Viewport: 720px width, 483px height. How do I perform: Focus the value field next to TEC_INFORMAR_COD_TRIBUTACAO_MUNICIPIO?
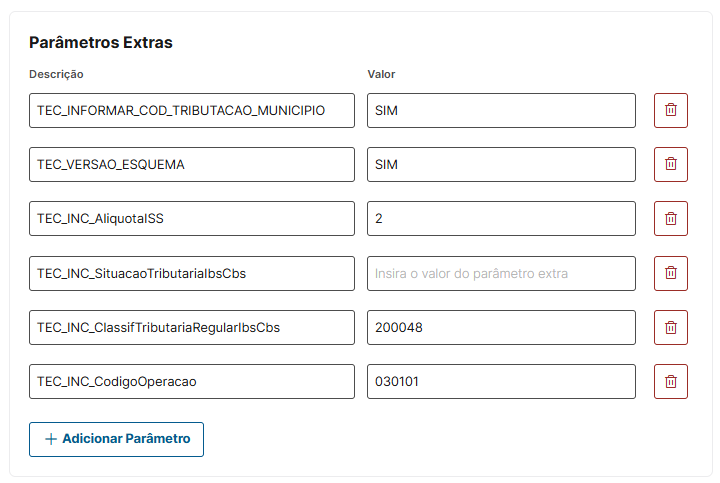click(x=501, y=111)
